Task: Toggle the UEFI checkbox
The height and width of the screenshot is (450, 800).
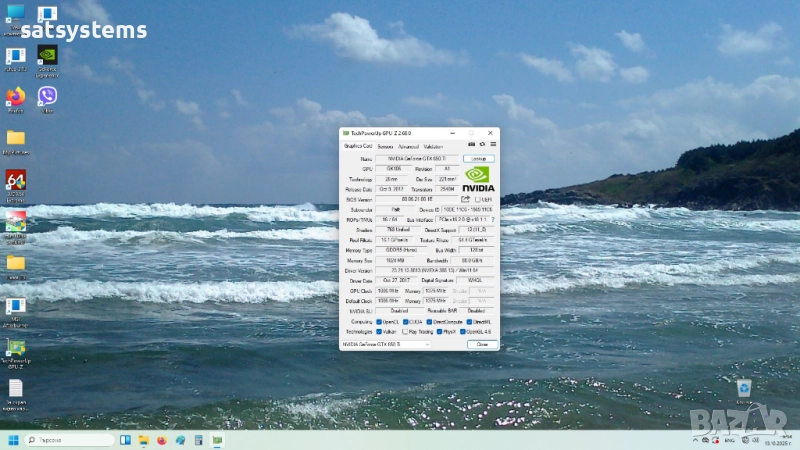Action: (478, 199)
